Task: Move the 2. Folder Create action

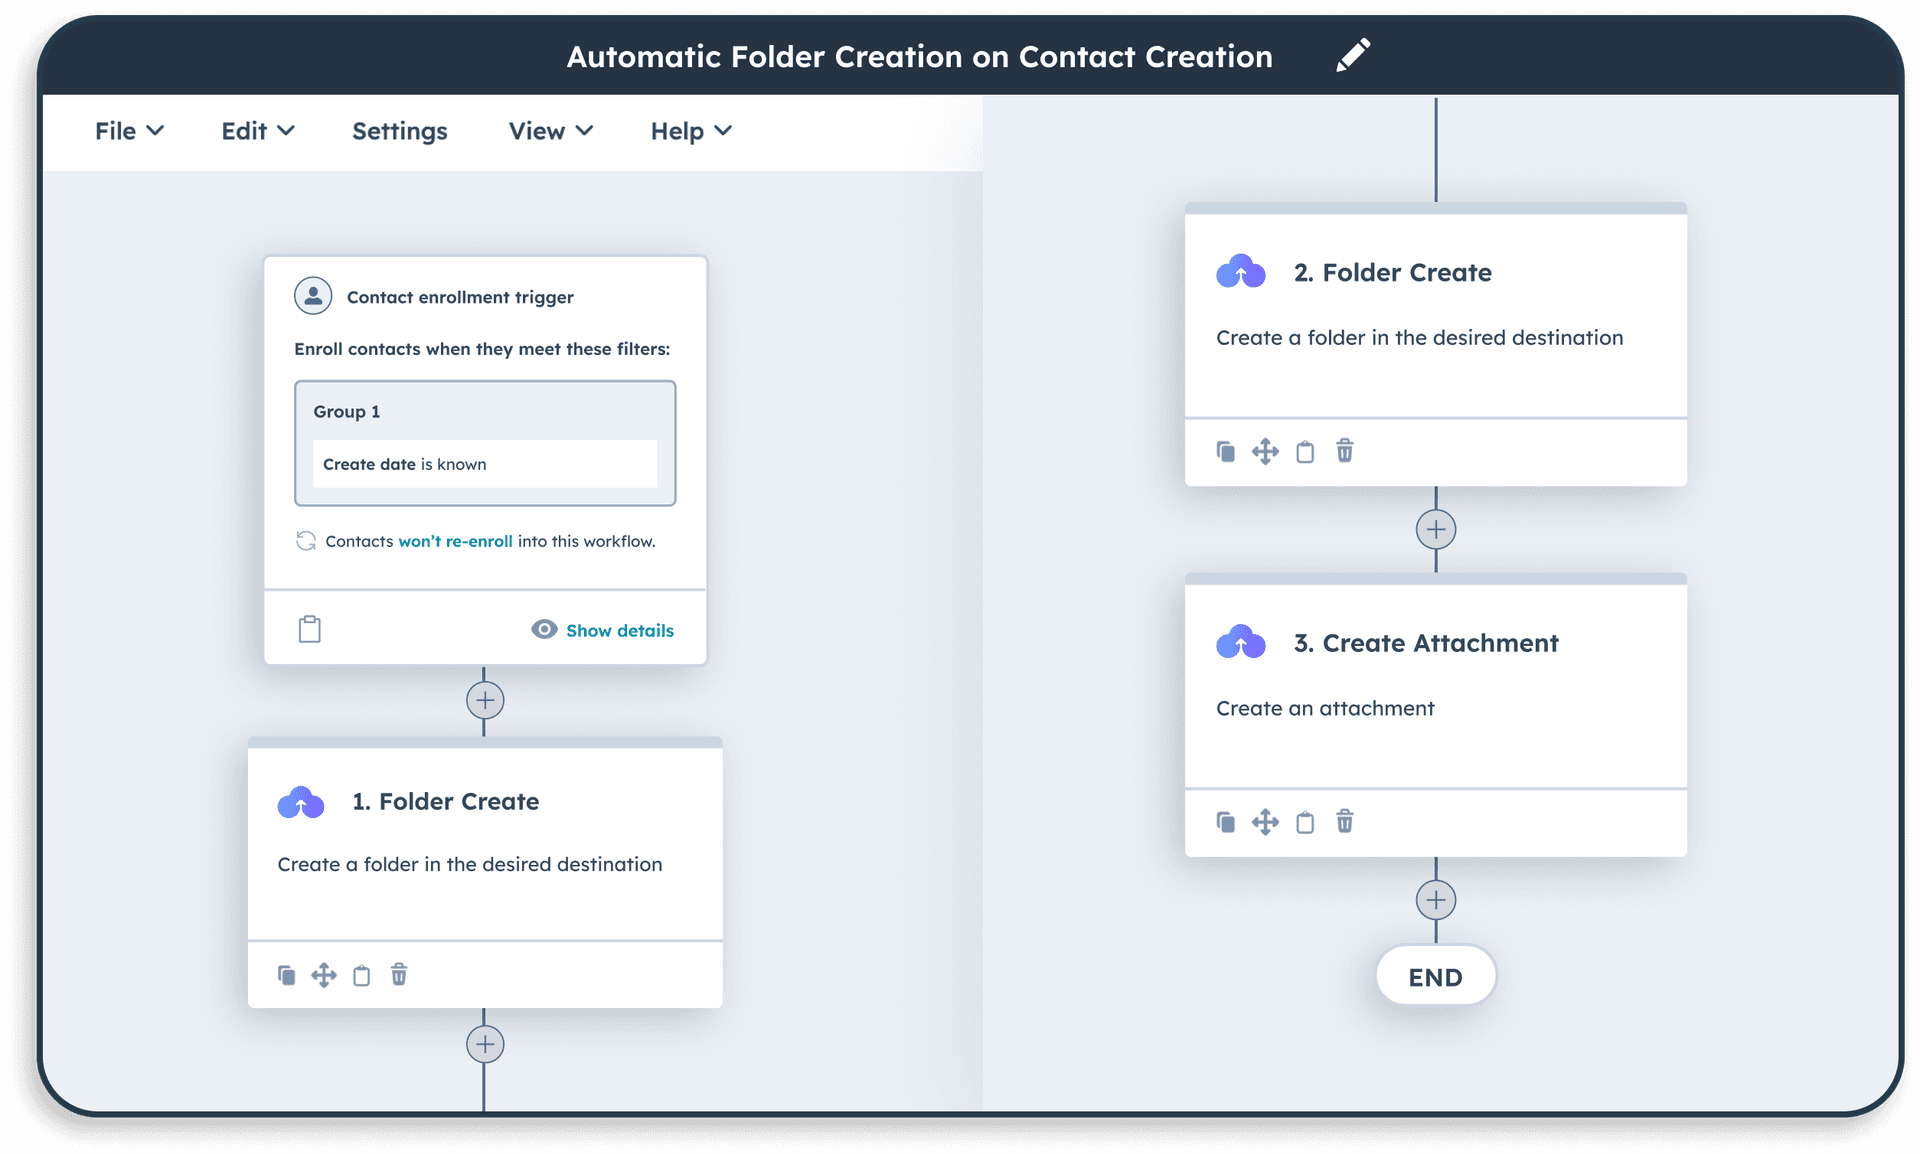Action: [1265, 451]
